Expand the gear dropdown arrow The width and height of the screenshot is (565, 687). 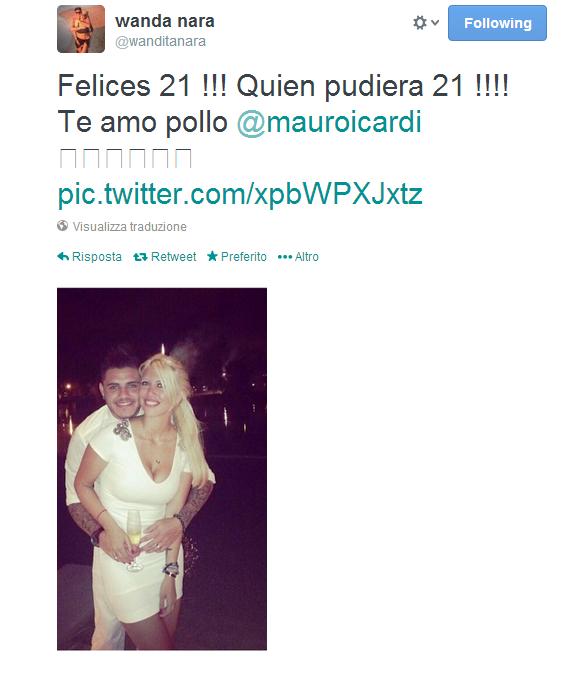(435, 22)
